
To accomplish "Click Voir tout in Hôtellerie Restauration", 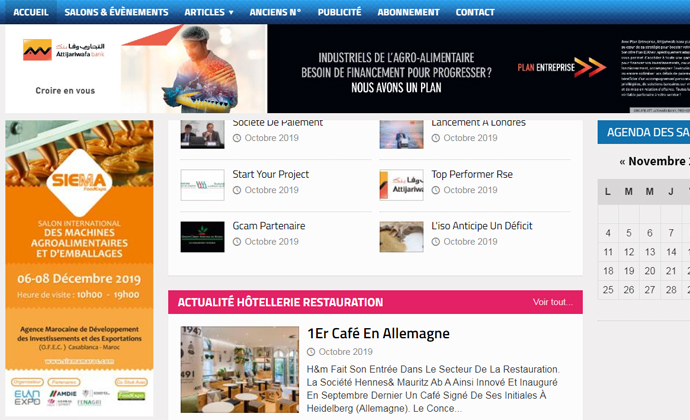I will [x=553, y=302].
